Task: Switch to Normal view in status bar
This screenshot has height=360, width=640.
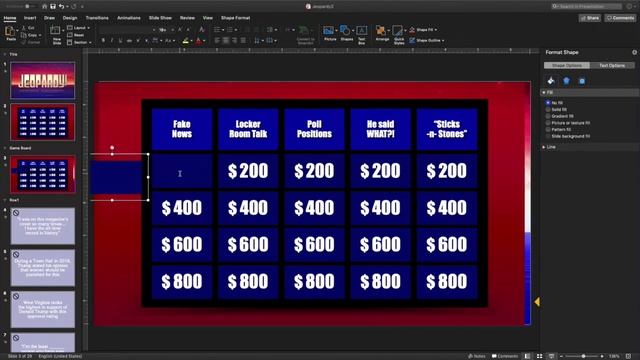Action: [x=527, y=356]
